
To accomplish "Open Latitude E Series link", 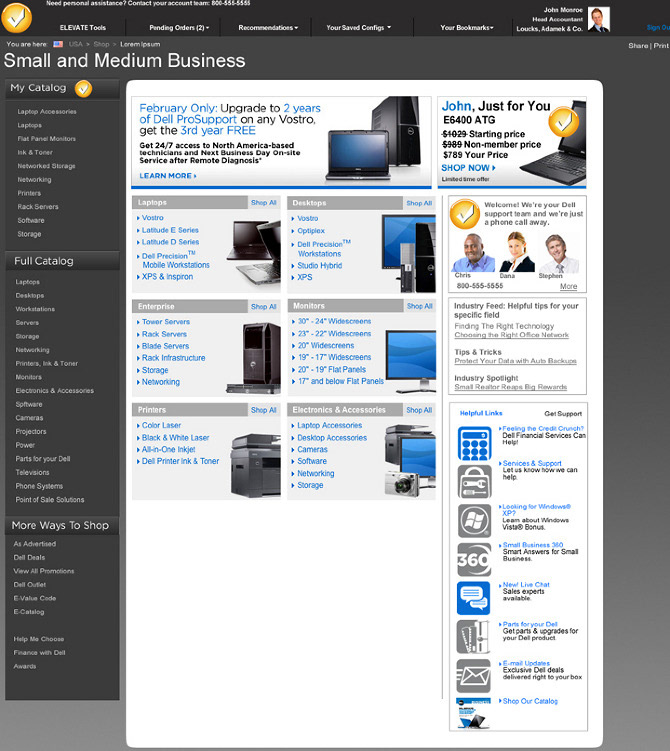I will coord(170,230).
